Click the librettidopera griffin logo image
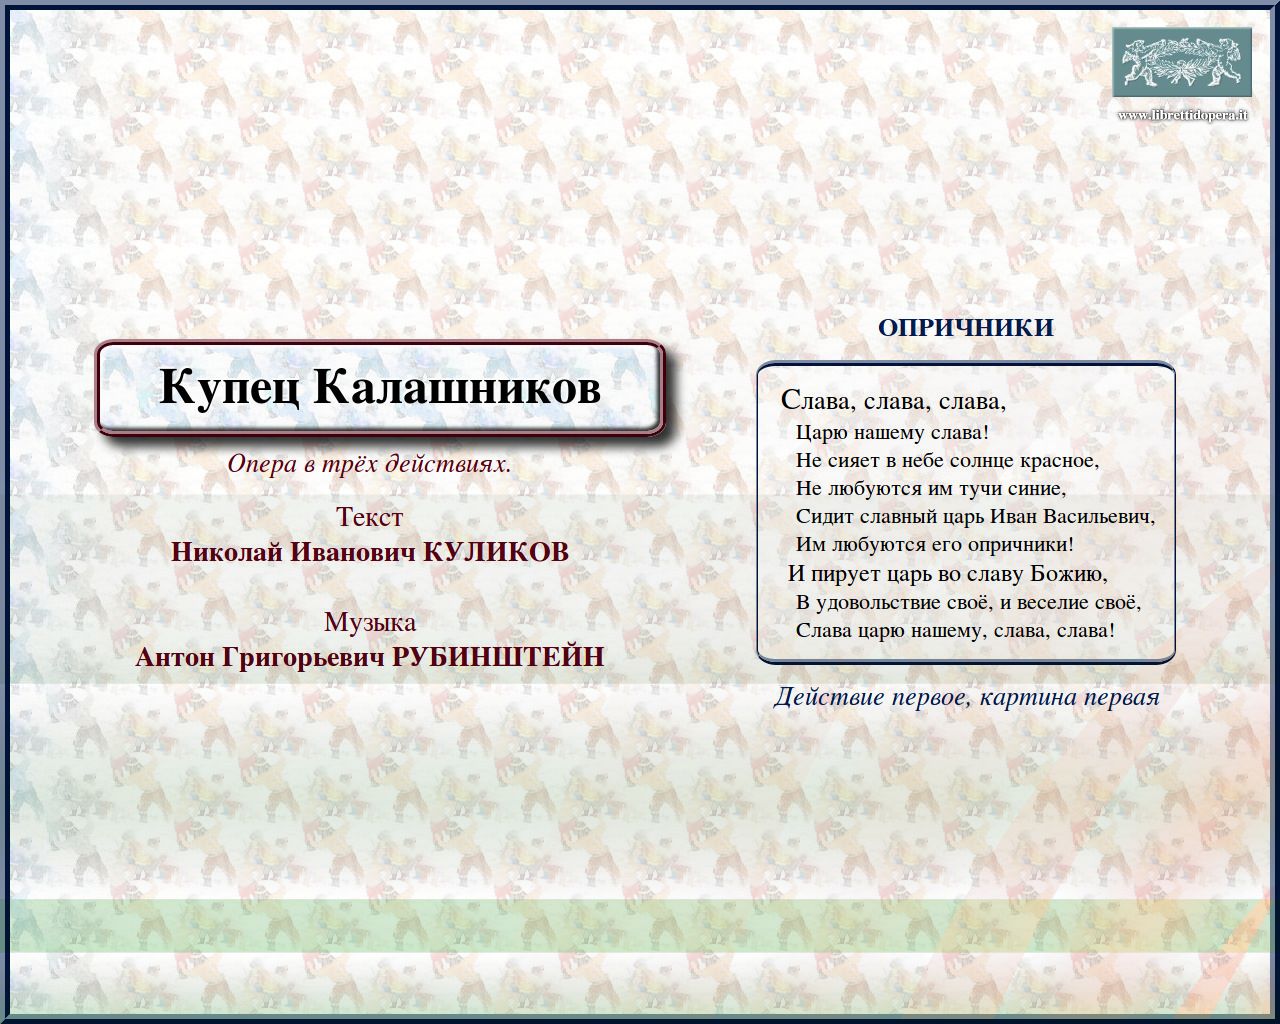The image size is (1280, 1024). click(1182, 62)
